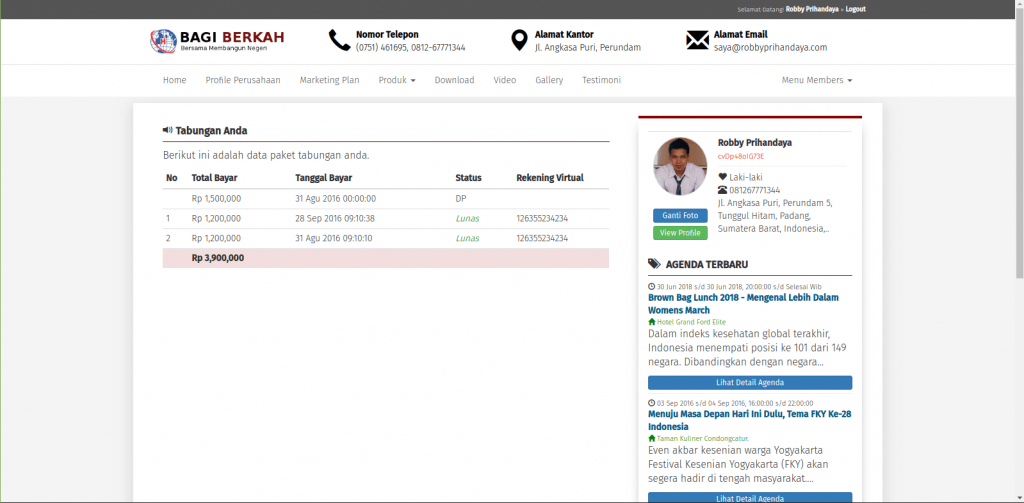Click the clock icon of the 03 Sep 2016 agenda

(x=651, y=403)
